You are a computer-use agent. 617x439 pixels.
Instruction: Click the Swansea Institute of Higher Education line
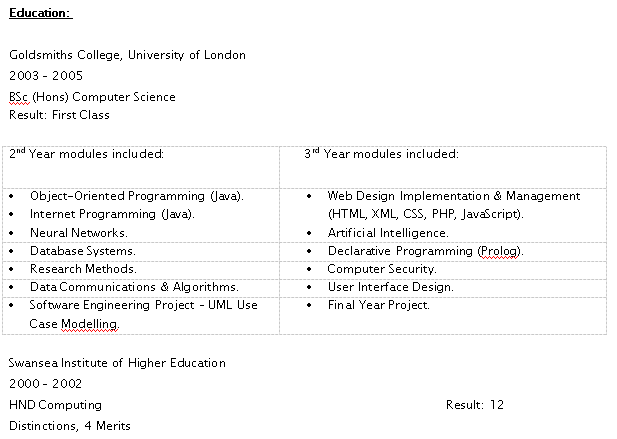point(117,363)
